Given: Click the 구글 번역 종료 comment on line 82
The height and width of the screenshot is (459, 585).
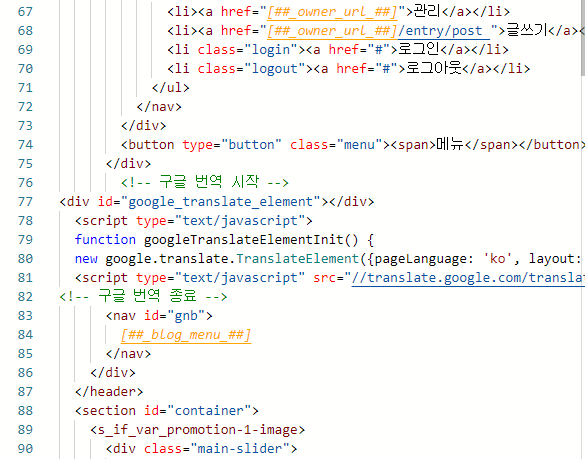Looking at the screenshot, I should click(144, 296).
